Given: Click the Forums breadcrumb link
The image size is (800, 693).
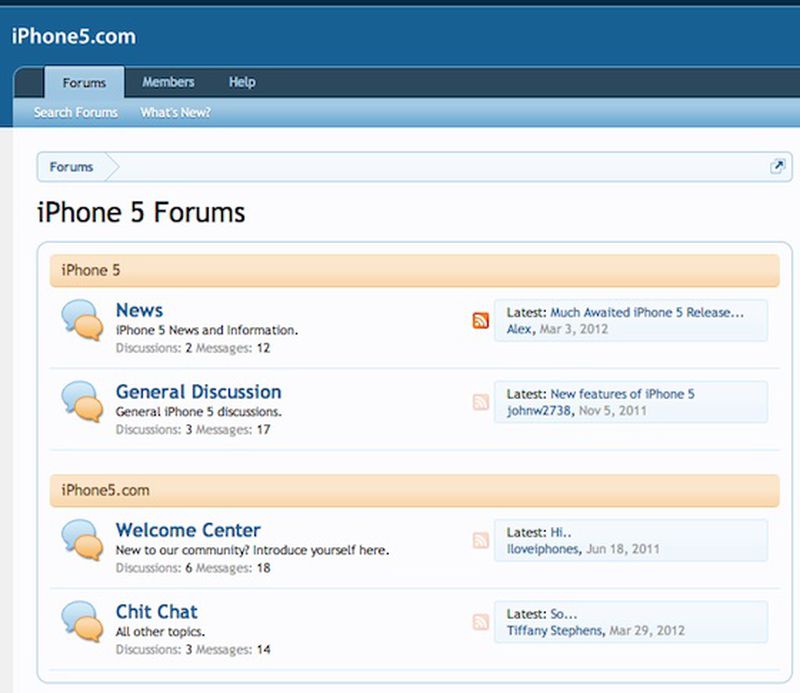Looking at the screenshot, I should click(71, 167).
